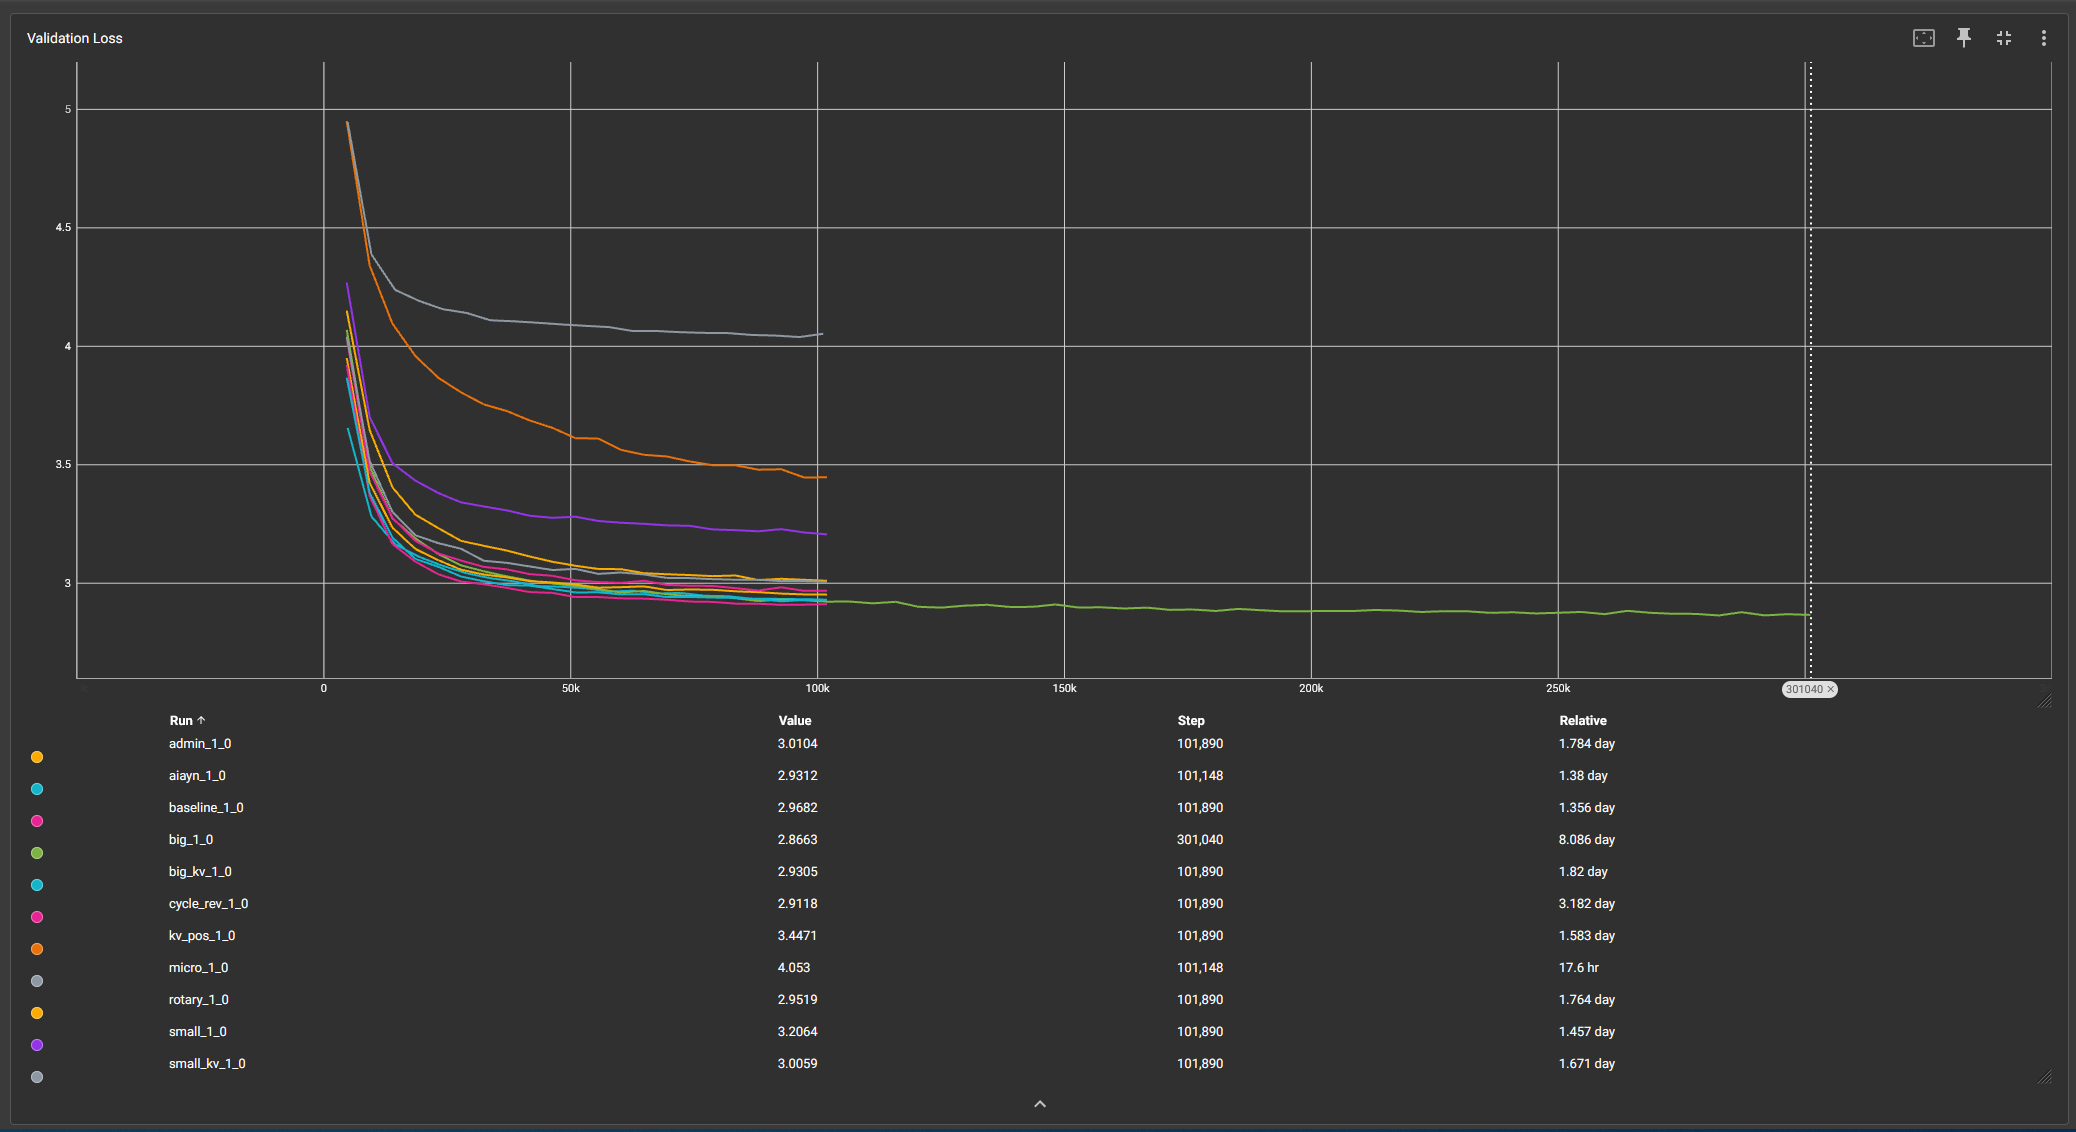Click the table resize handle at bottom right

pyautogui.click(x=2045, y=1077)
